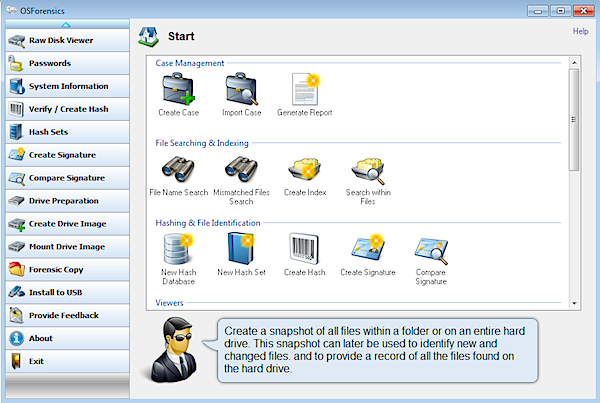This screenshot has width=600, height=403.
Task: Select Drive Preparation sidebar item
Action: click(x=65, y=201)
